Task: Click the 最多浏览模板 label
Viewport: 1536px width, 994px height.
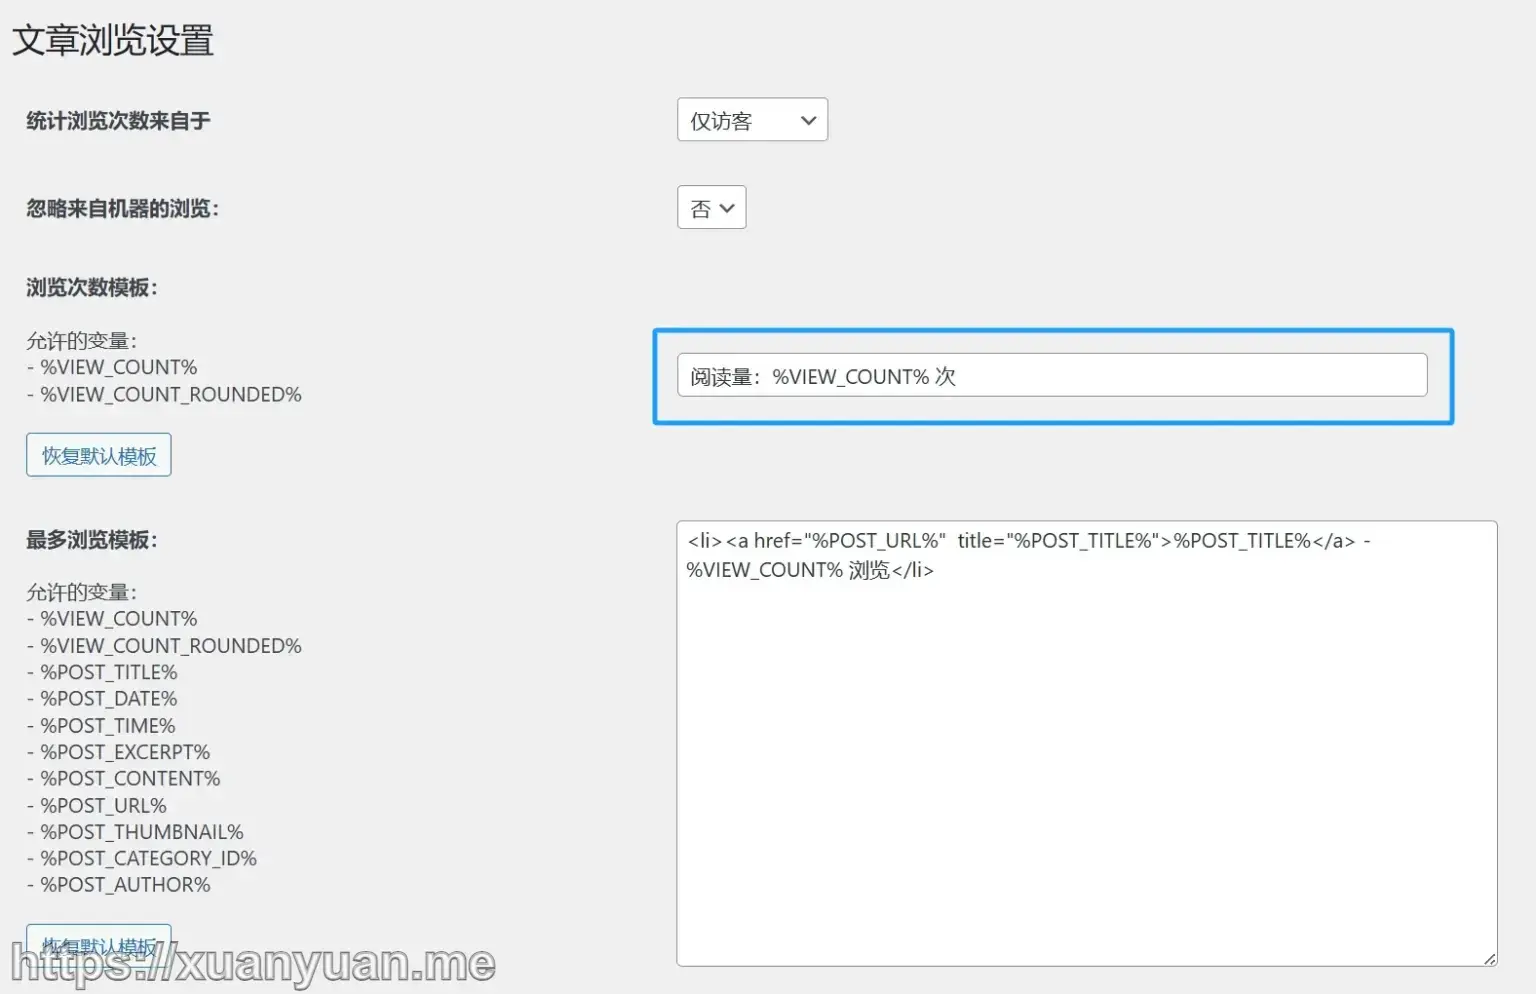Action: (x=92, y=540)
